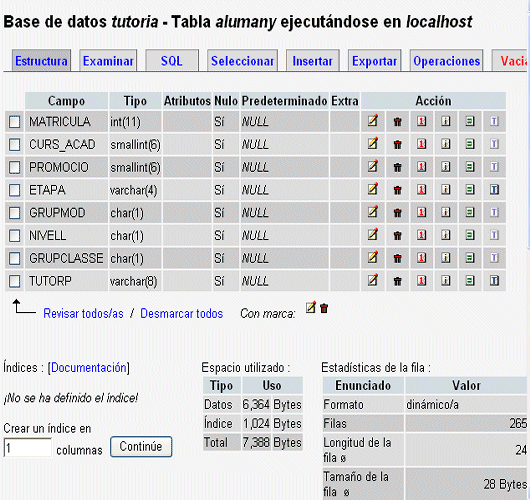530x500 pixels.
Task: Click the 7,388 Bytes total value
Action: [272, 443]
